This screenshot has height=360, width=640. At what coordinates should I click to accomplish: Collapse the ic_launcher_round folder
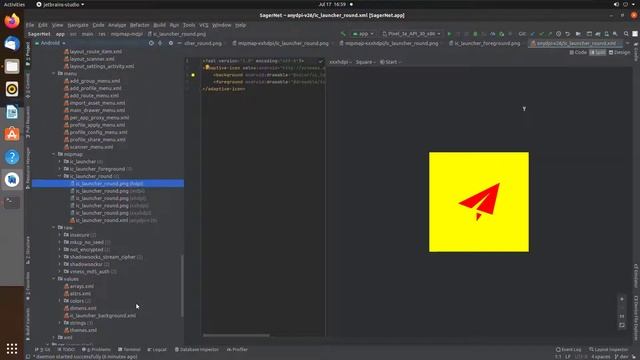pos(60,176)
